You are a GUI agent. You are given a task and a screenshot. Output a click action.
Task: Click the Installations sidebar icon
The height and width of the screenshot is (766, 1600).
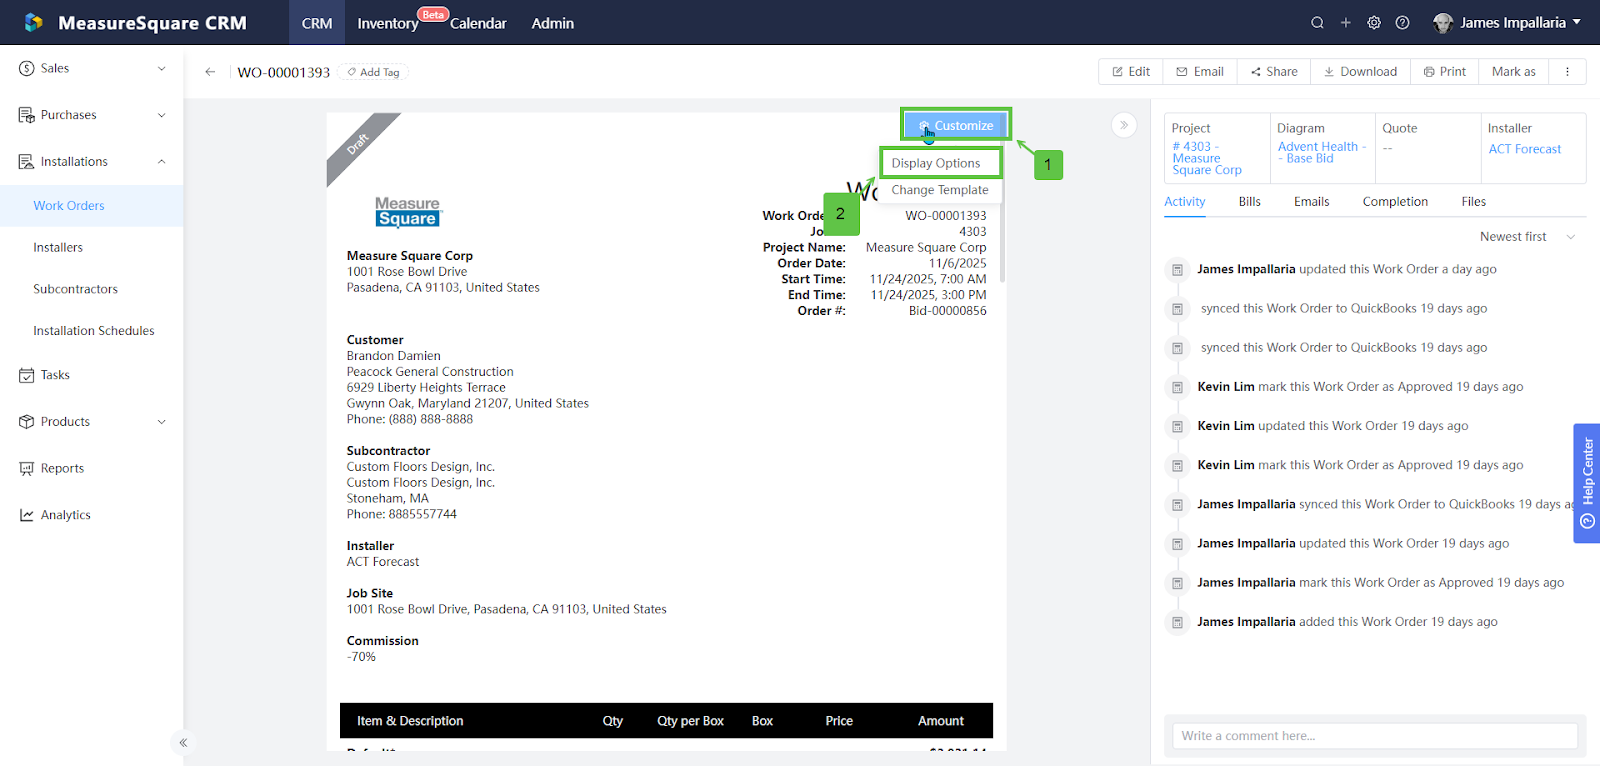tap(27, 162)
